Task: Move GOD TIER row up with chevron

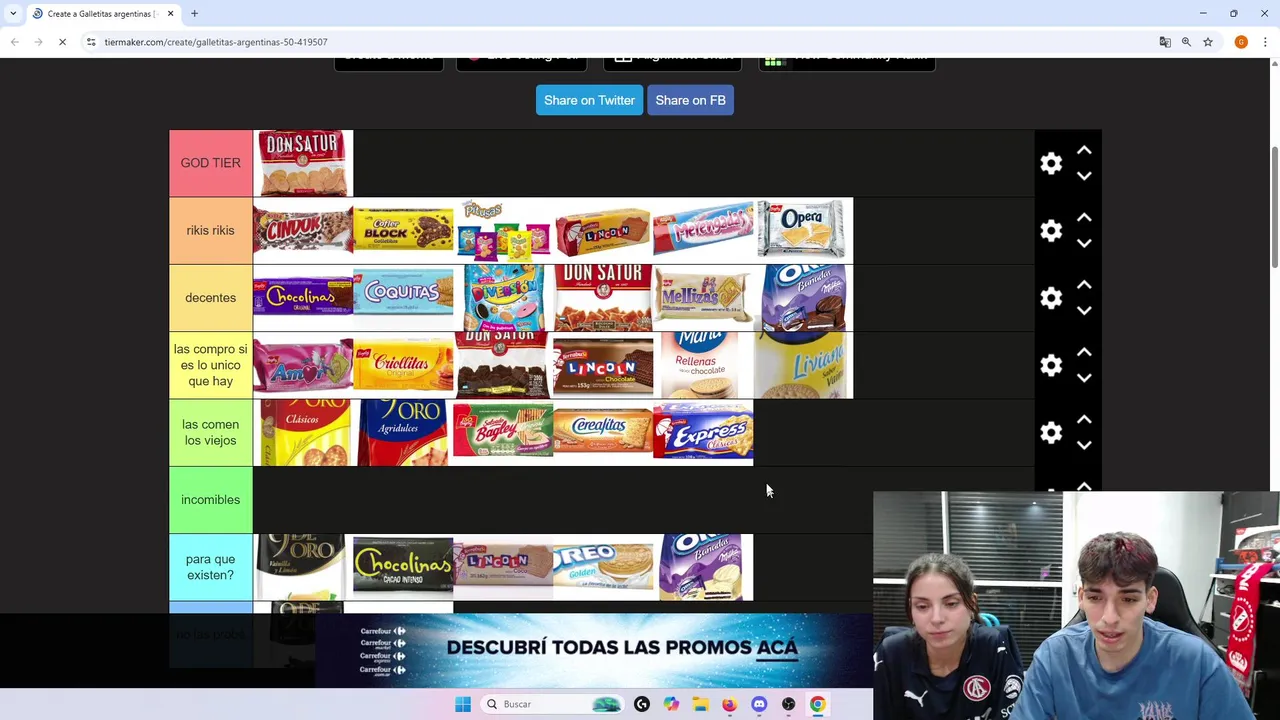Action: (1084, 150)
